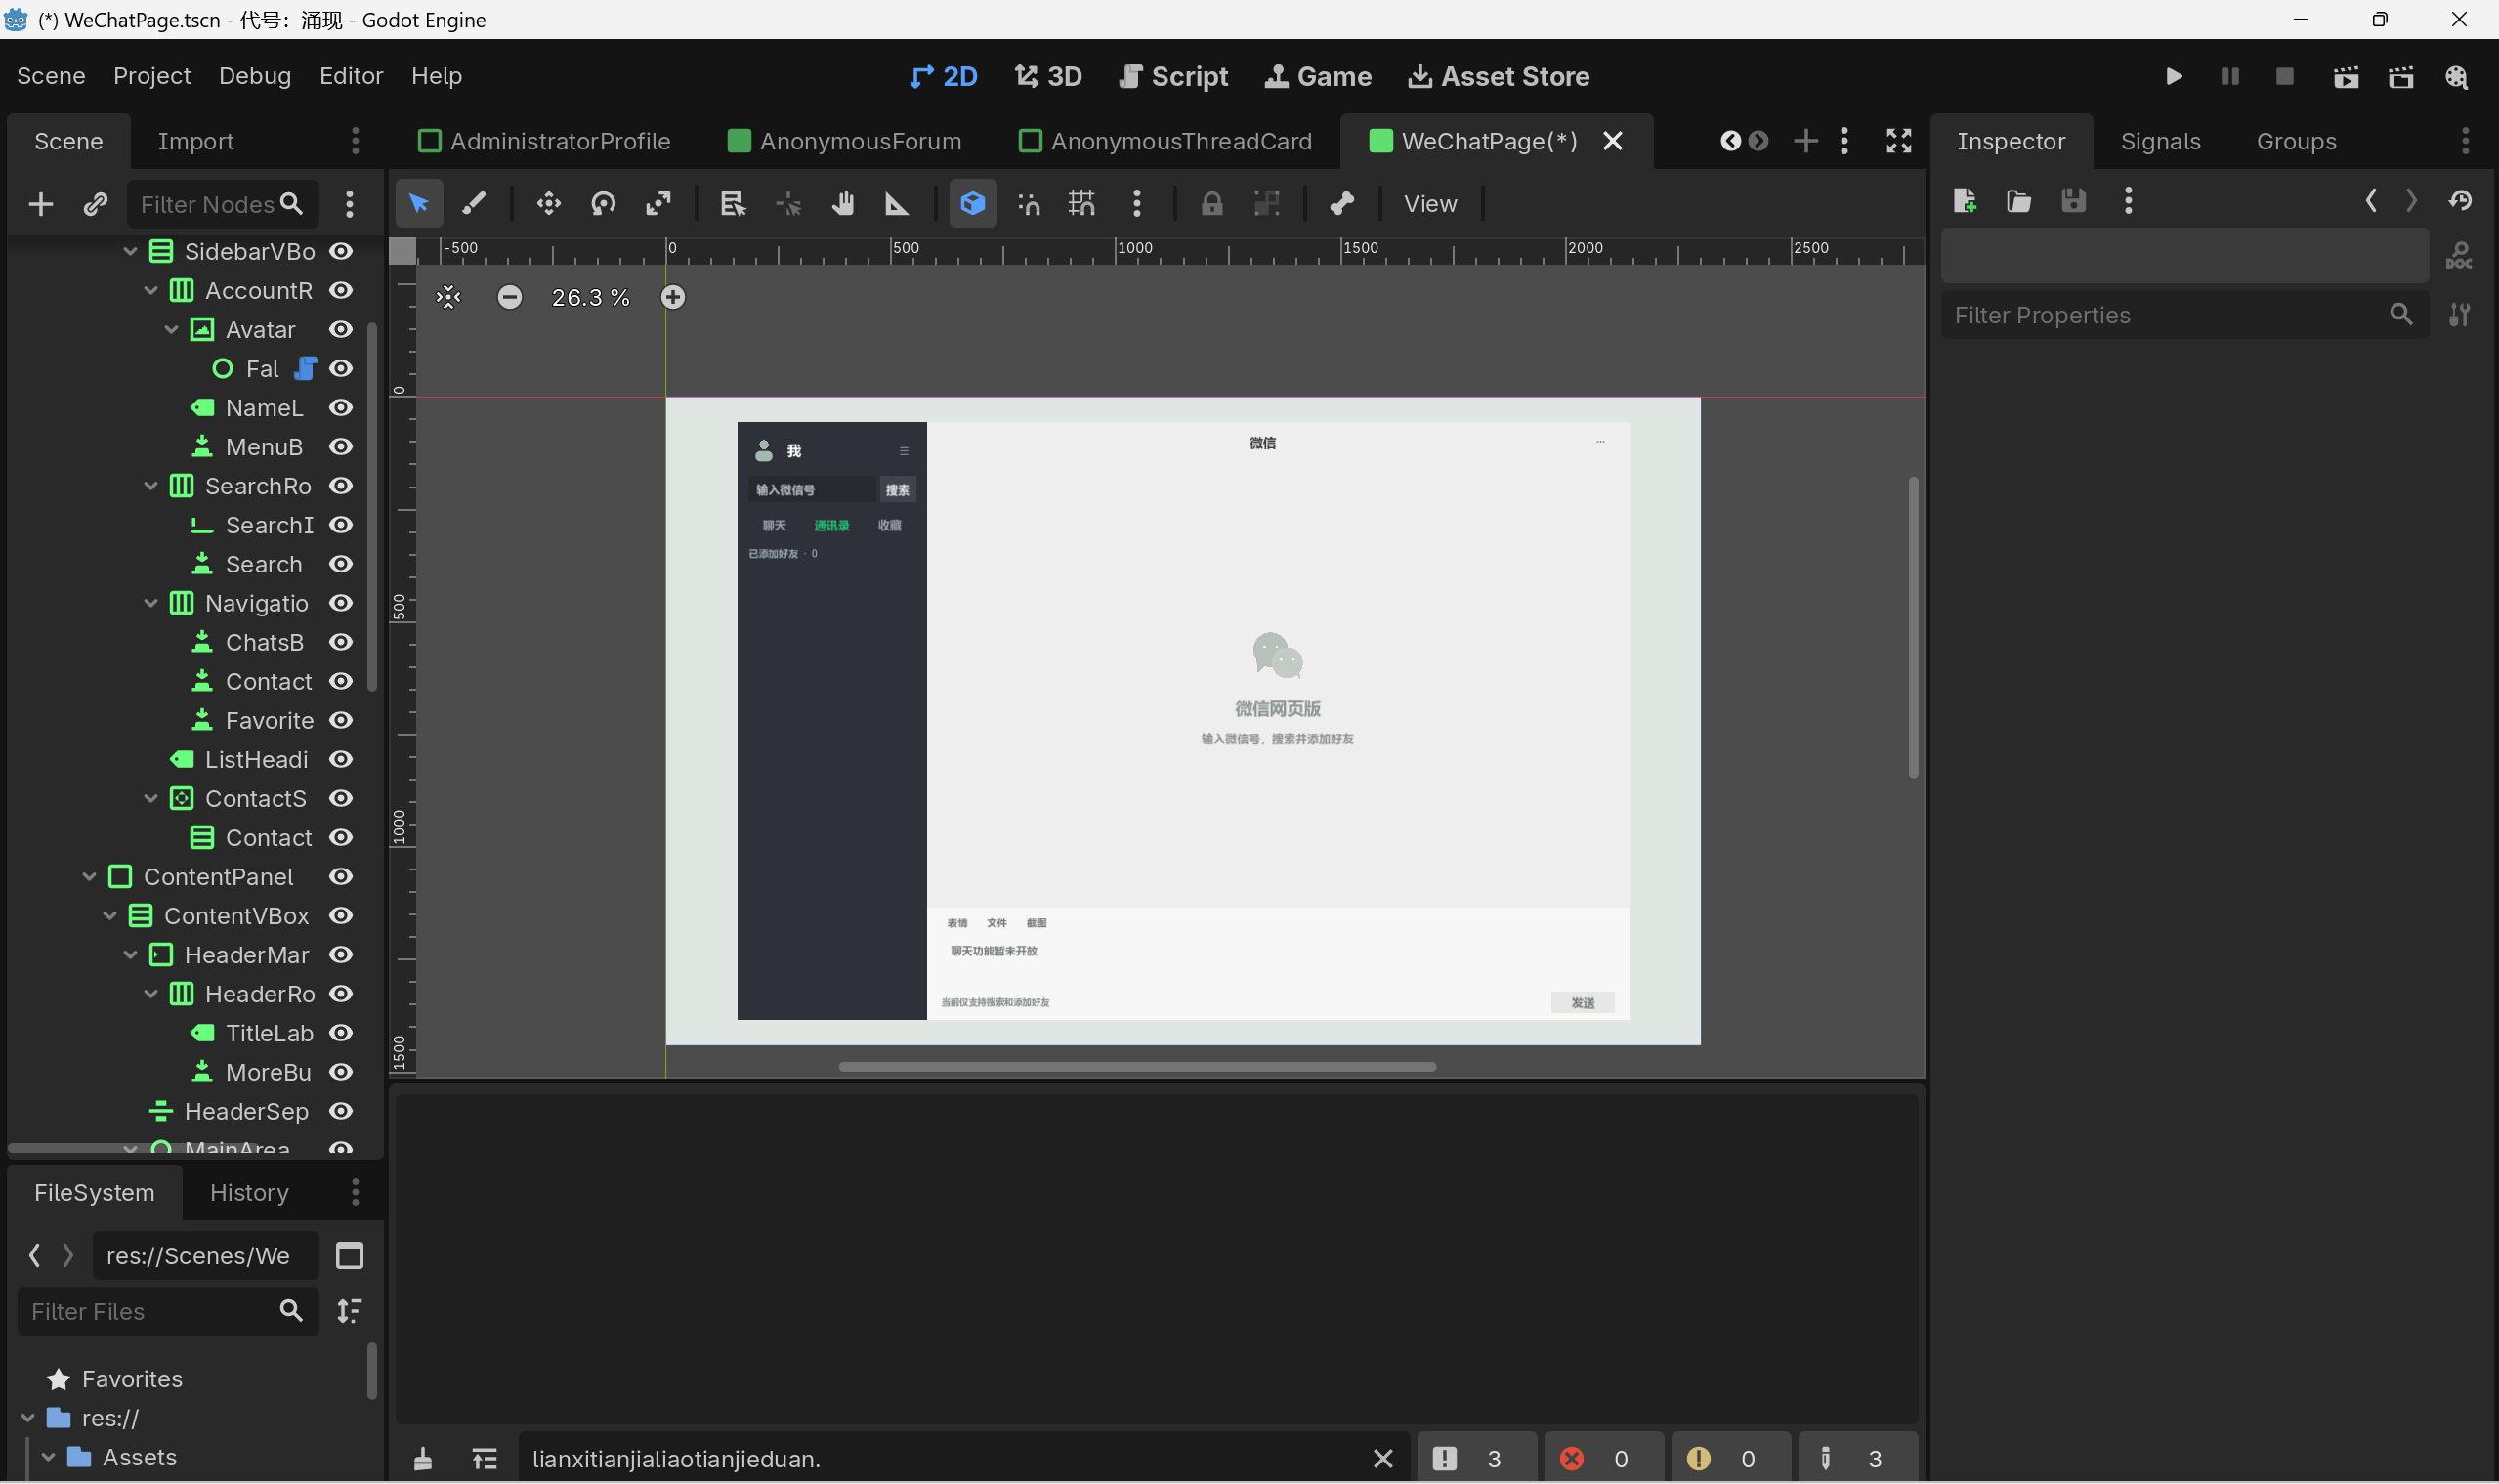Open the Asset Store workspace
2499x1484 pixels.
coord(1499,76)
